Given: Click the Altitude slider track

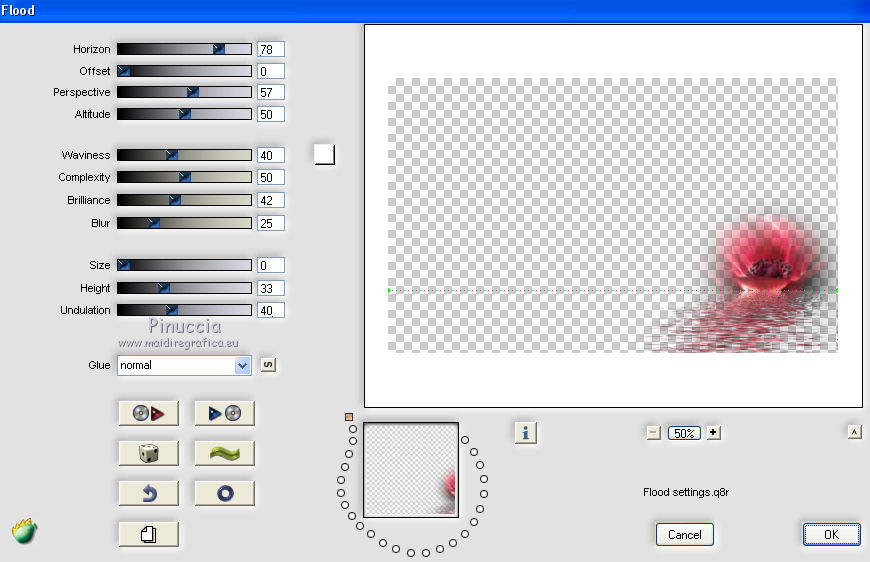Looking at the screenshot, I should point(184,114).
